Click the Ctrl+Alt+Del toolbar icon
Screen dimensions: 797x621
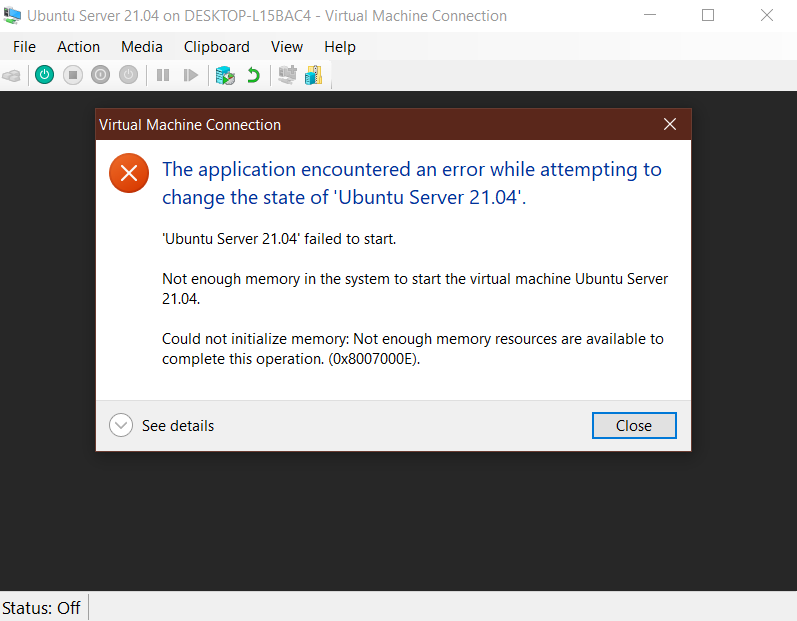click(12, 75)
